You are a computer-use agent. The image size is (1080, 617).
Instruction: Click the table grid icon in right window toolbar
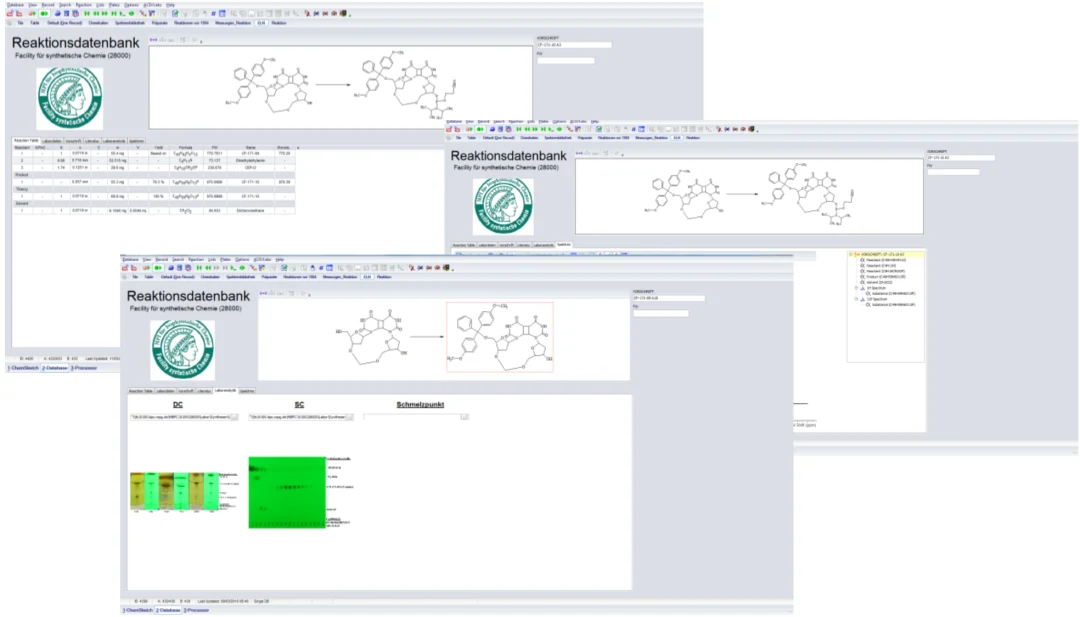pos(641,129)
